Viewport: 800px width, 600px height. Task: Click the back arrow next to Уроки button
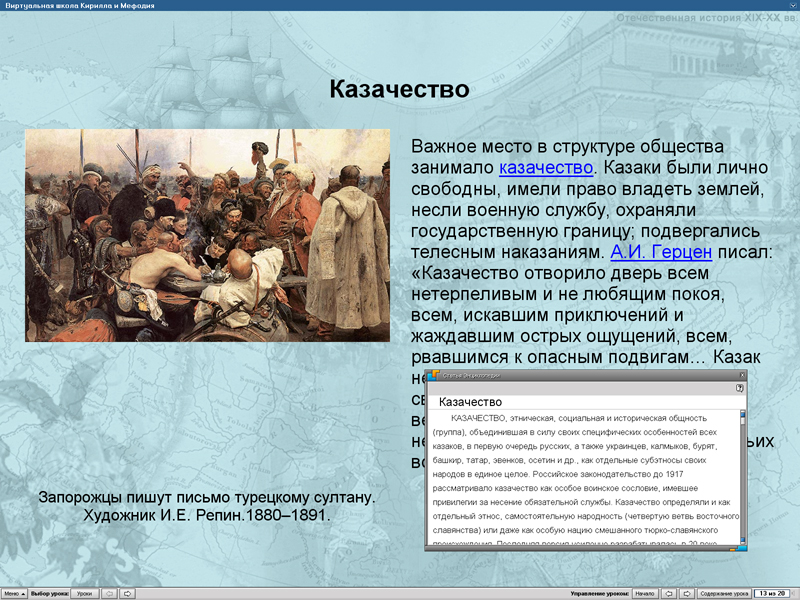tap(108, 592)
